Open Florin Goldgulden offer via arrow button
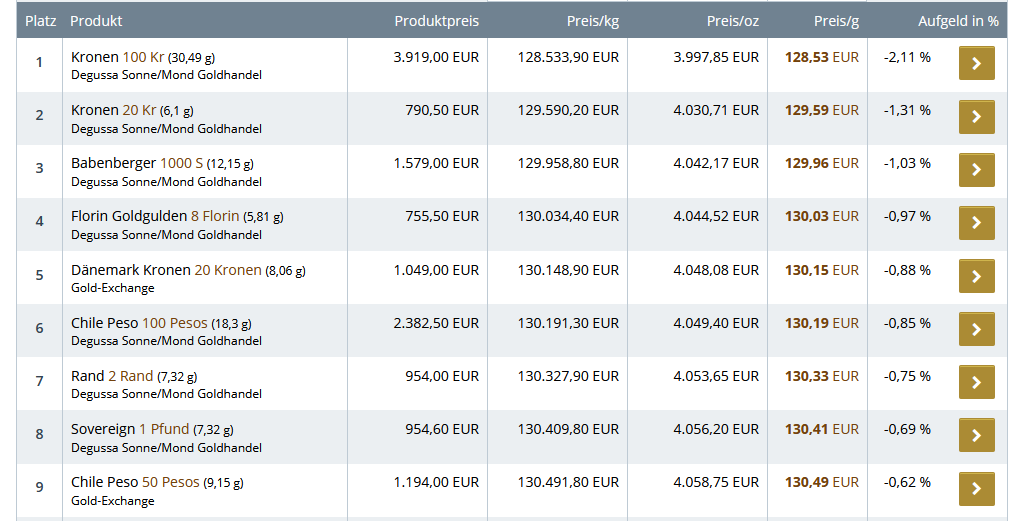 point(976,223)
